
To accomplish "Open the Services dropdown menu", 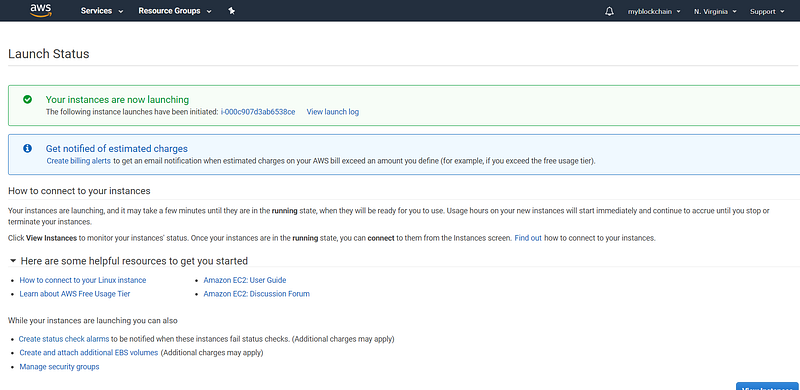I will (x=102, y=11).
